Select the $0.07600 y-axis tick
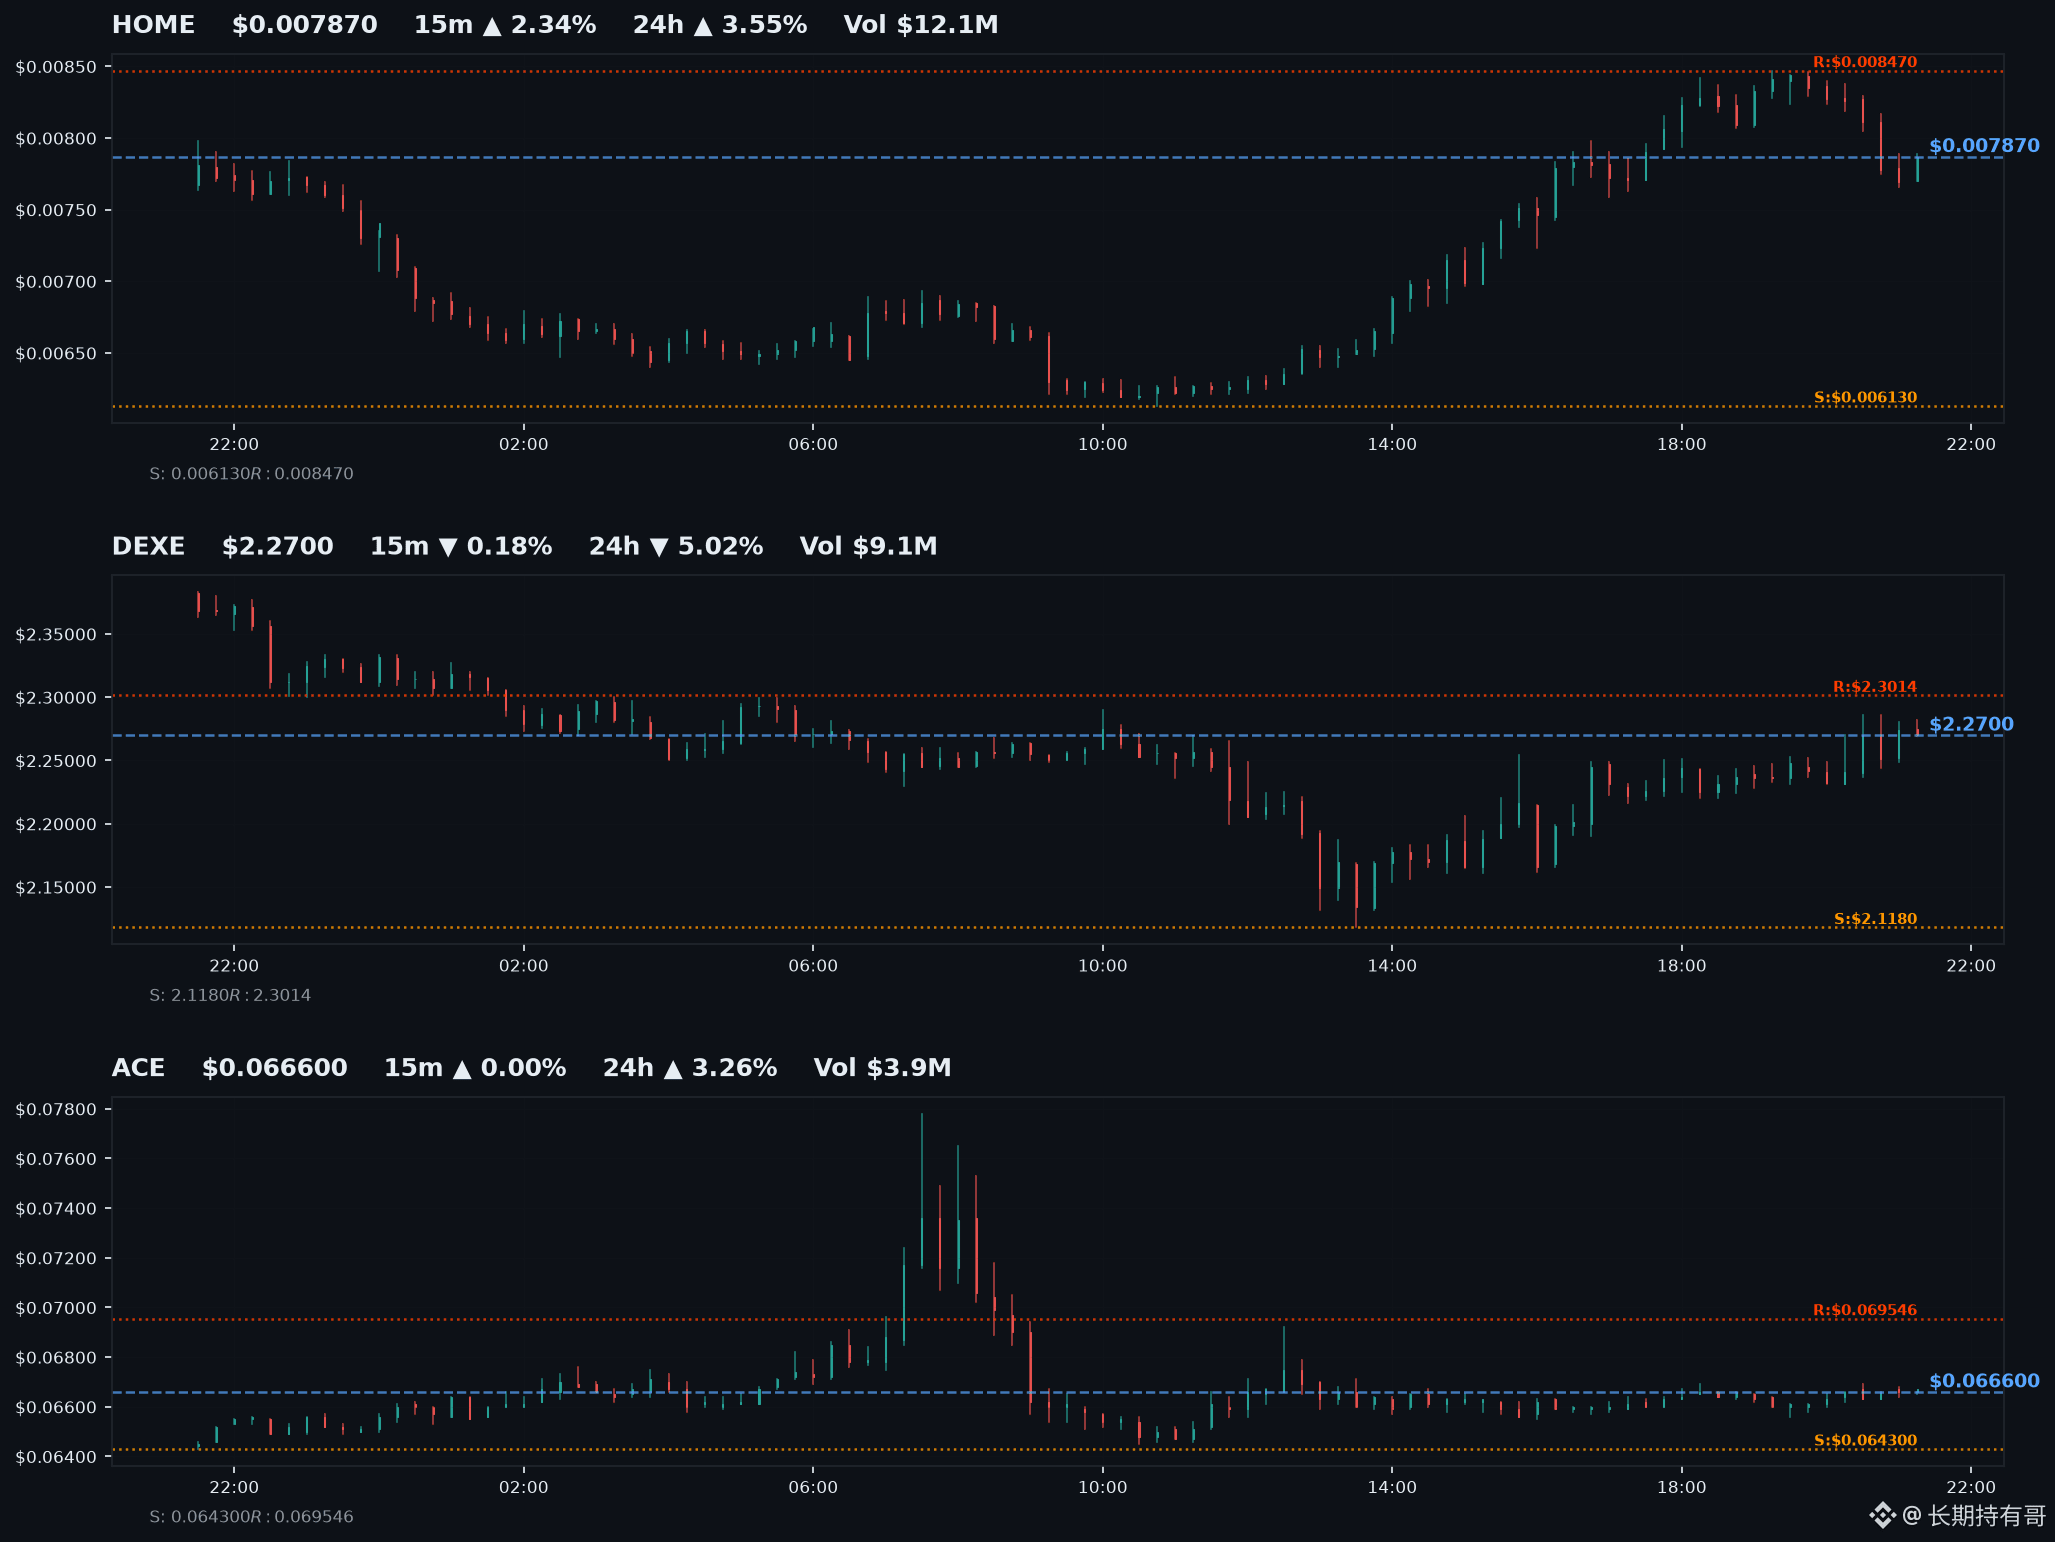2055x1542 pixels. click(56, 1160)
